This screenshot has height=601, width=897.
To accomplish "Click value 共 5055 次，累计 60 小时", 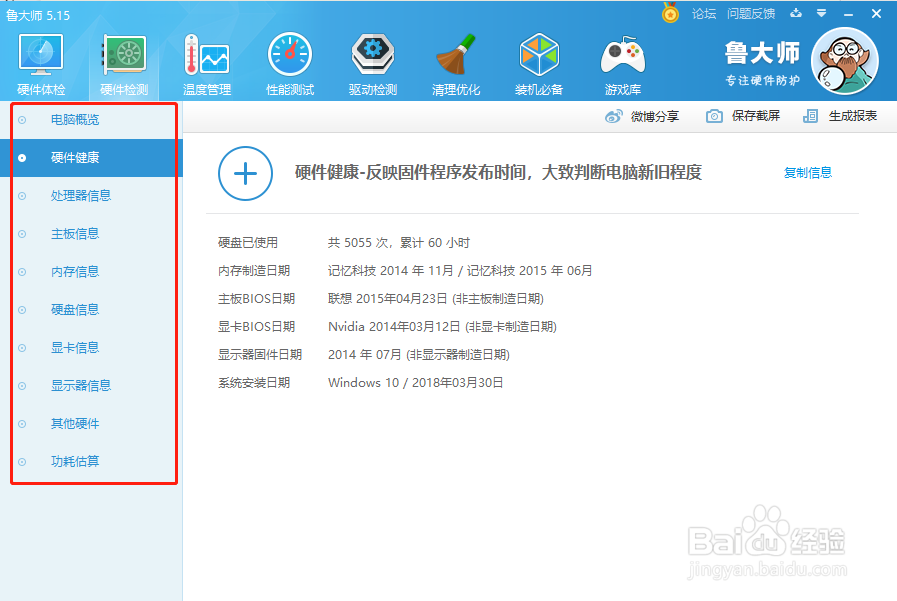I will pyautogui.click(x=399, y=242).
